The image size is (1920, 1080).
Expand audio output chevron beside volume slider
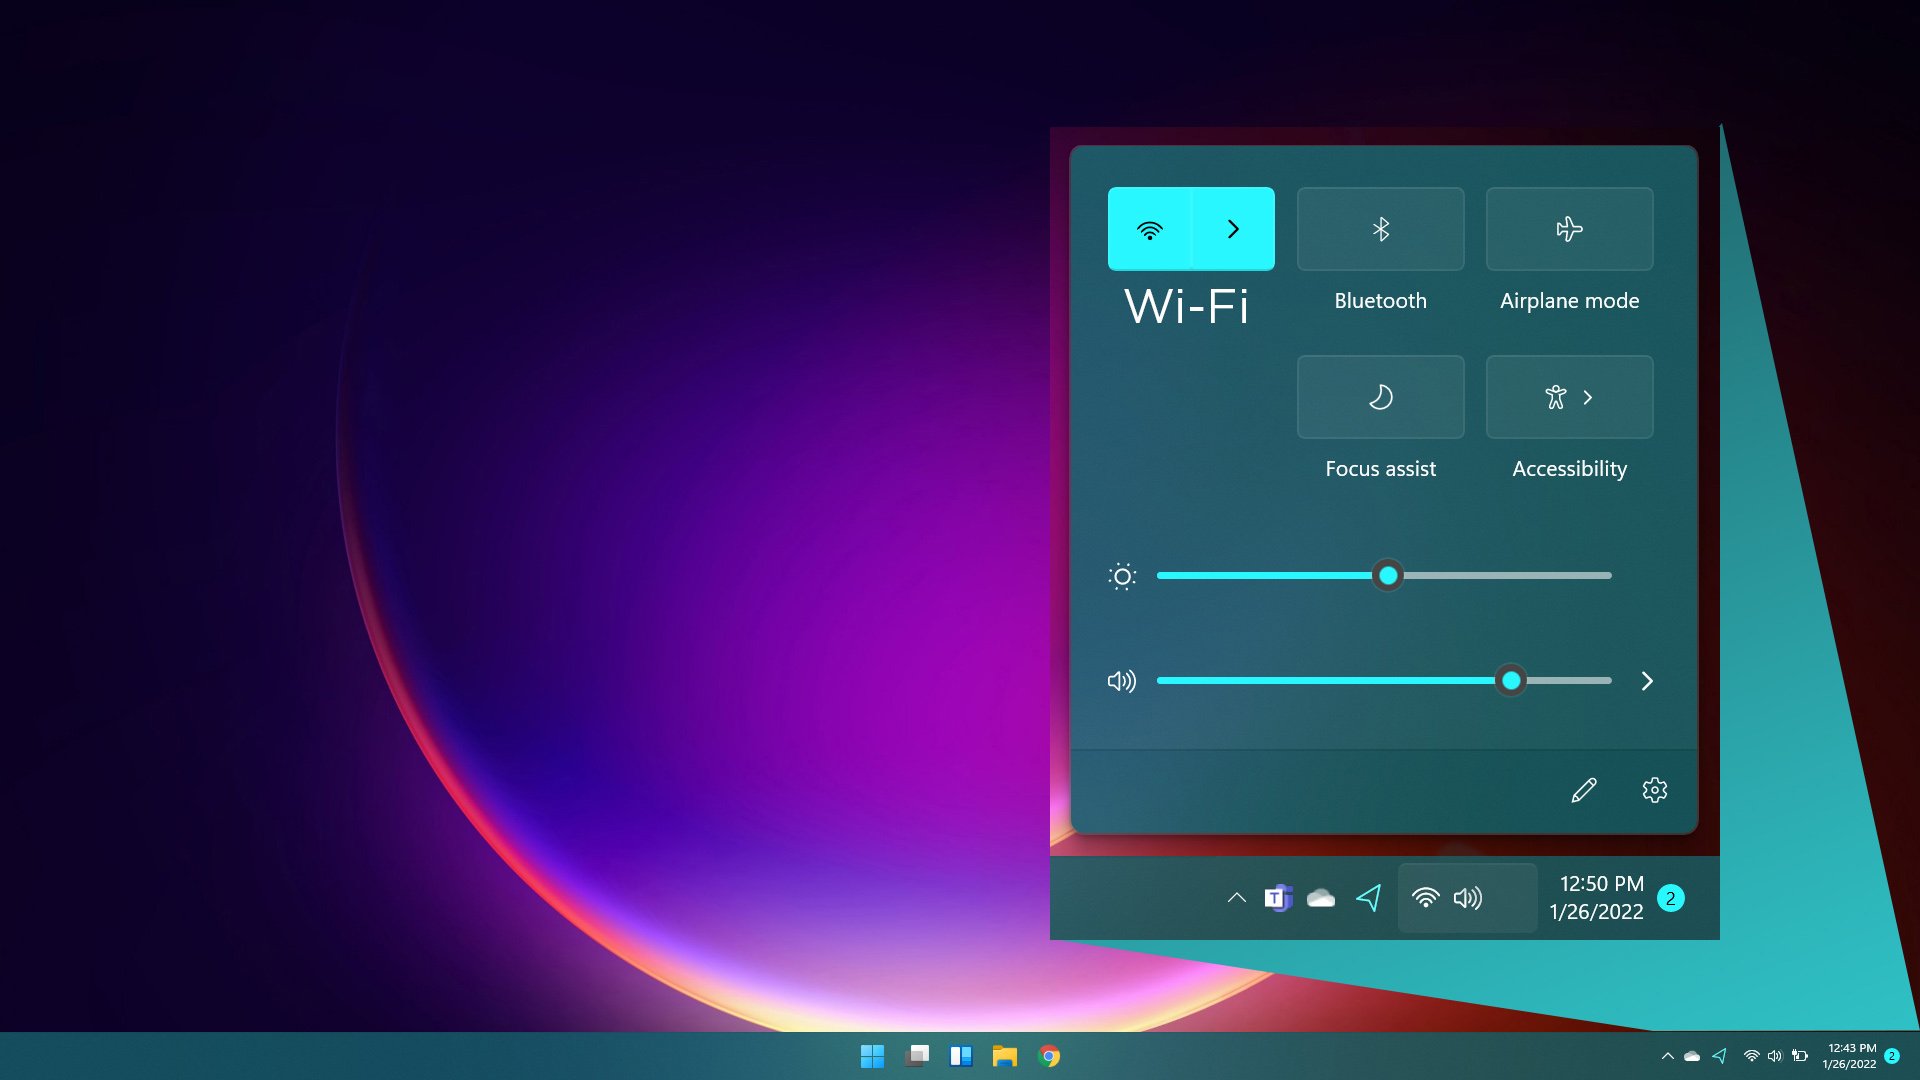(x=1647, y=681)
